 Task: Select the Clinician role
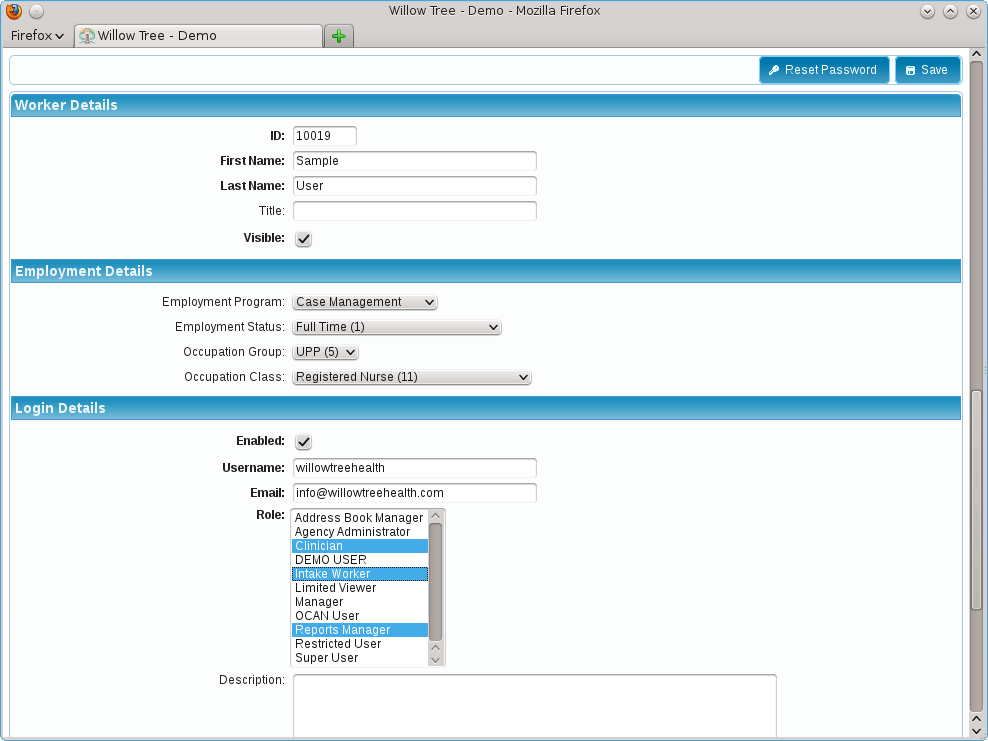click(x=360, y=546)
